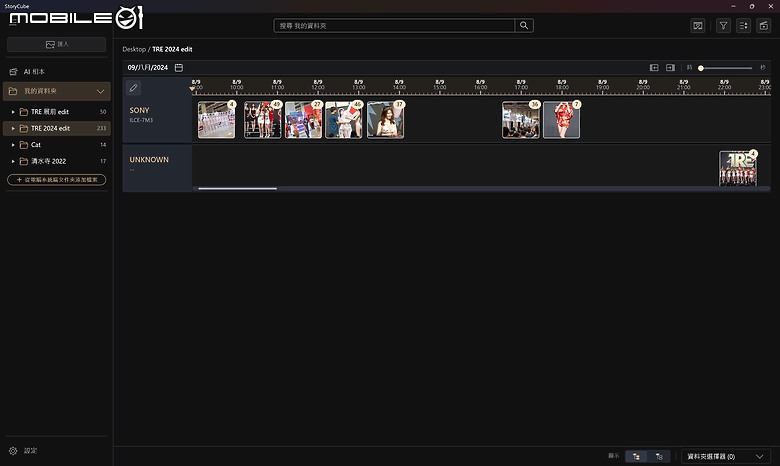The width and height of the screenshot is (780, 466).
Task: Open the sort options icon right of the filter funnel
Action: click(744, 26)
